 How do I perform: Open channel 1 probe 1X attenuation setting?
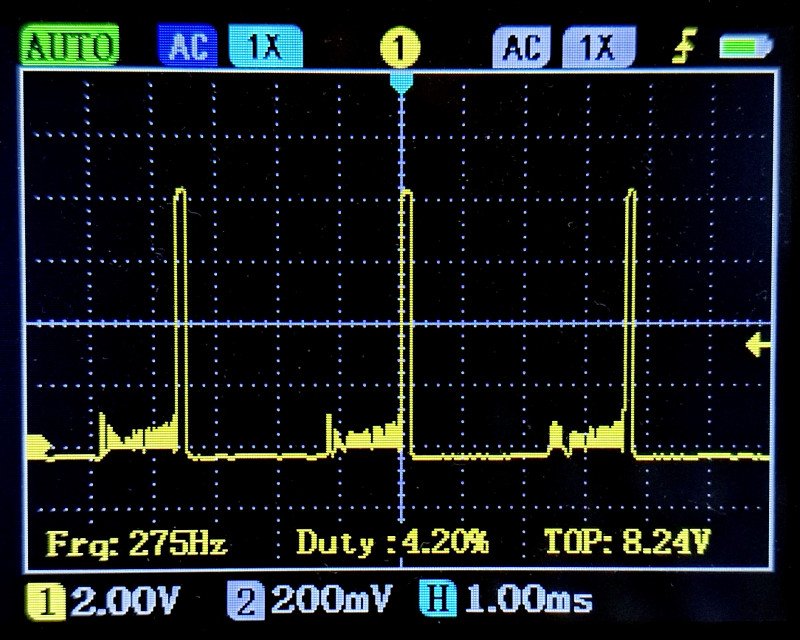(264, 46)
